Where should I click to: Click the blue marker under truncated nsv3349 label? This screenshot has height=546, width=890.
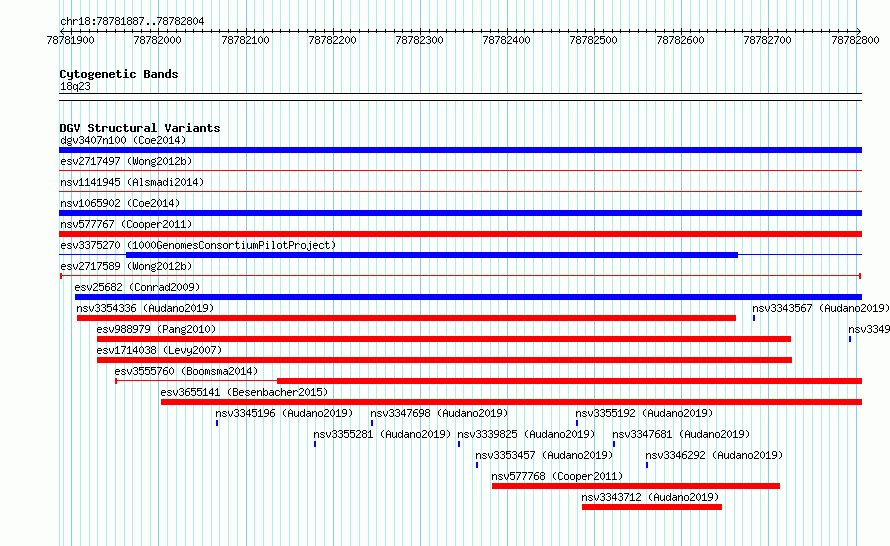850,339
